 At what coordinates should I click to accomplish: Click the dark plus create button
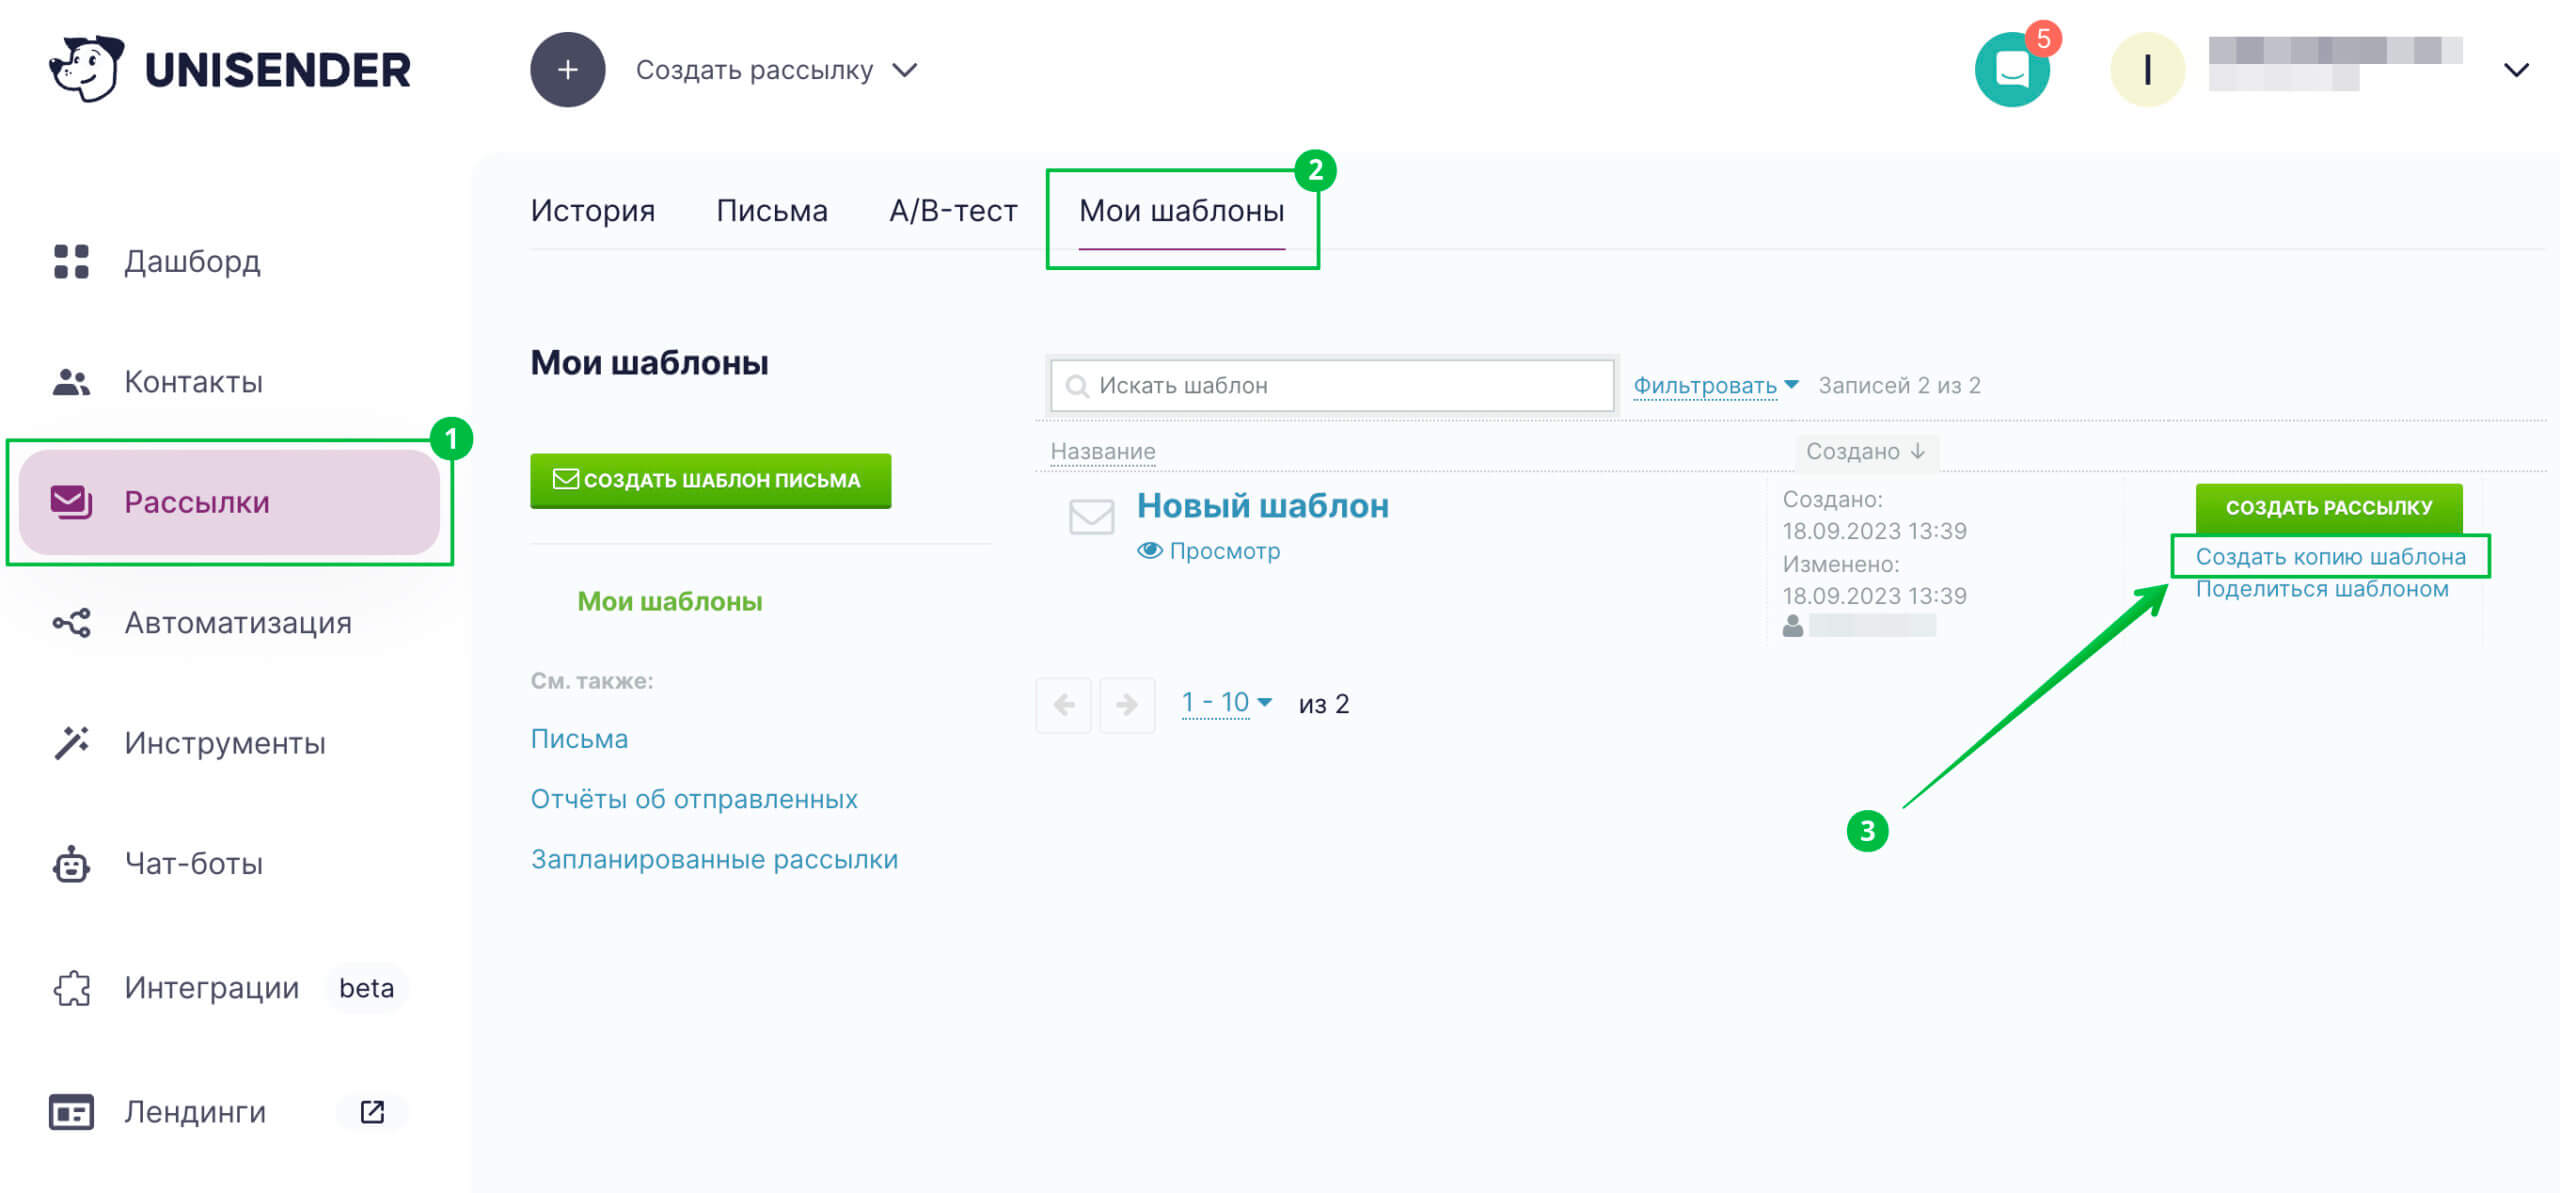click(x=567, y=70)
